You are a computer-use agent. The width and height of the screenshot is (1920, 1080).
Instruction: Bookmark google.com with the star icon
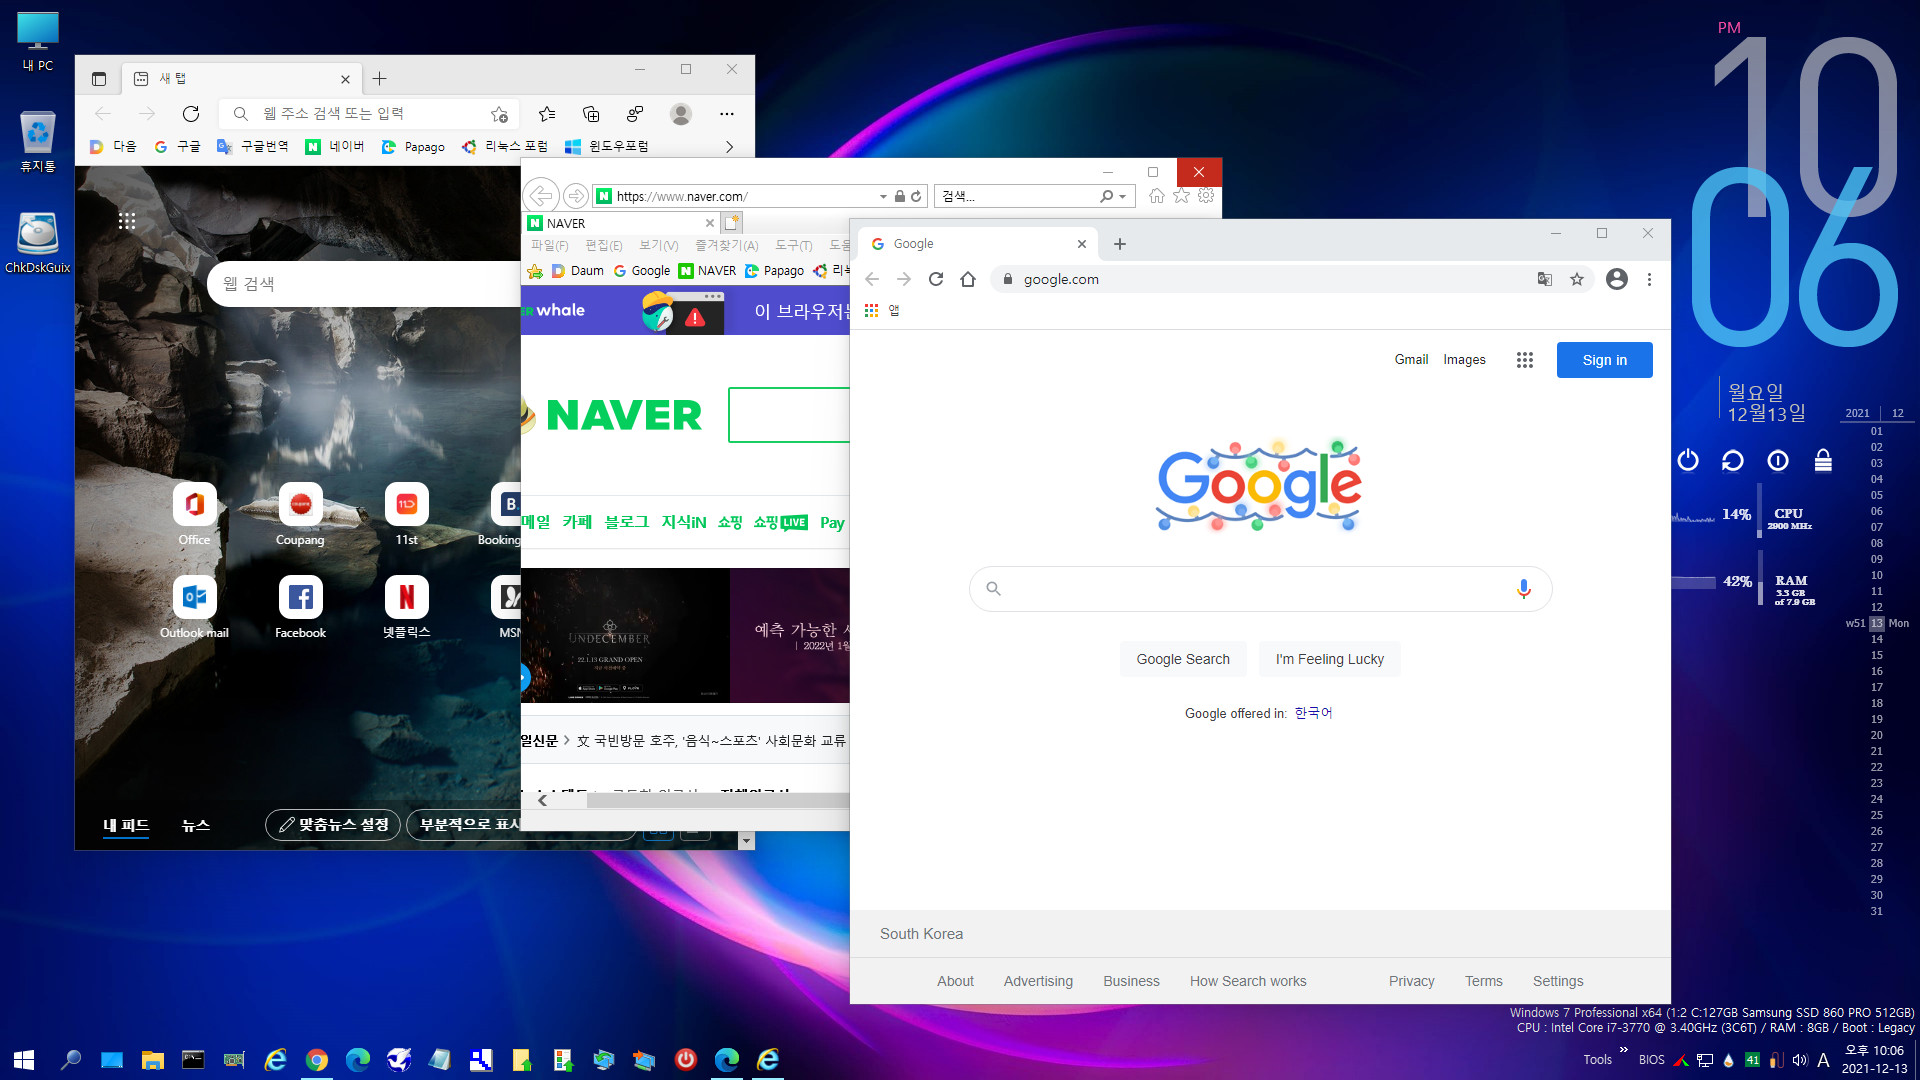tap(1577, 279)
